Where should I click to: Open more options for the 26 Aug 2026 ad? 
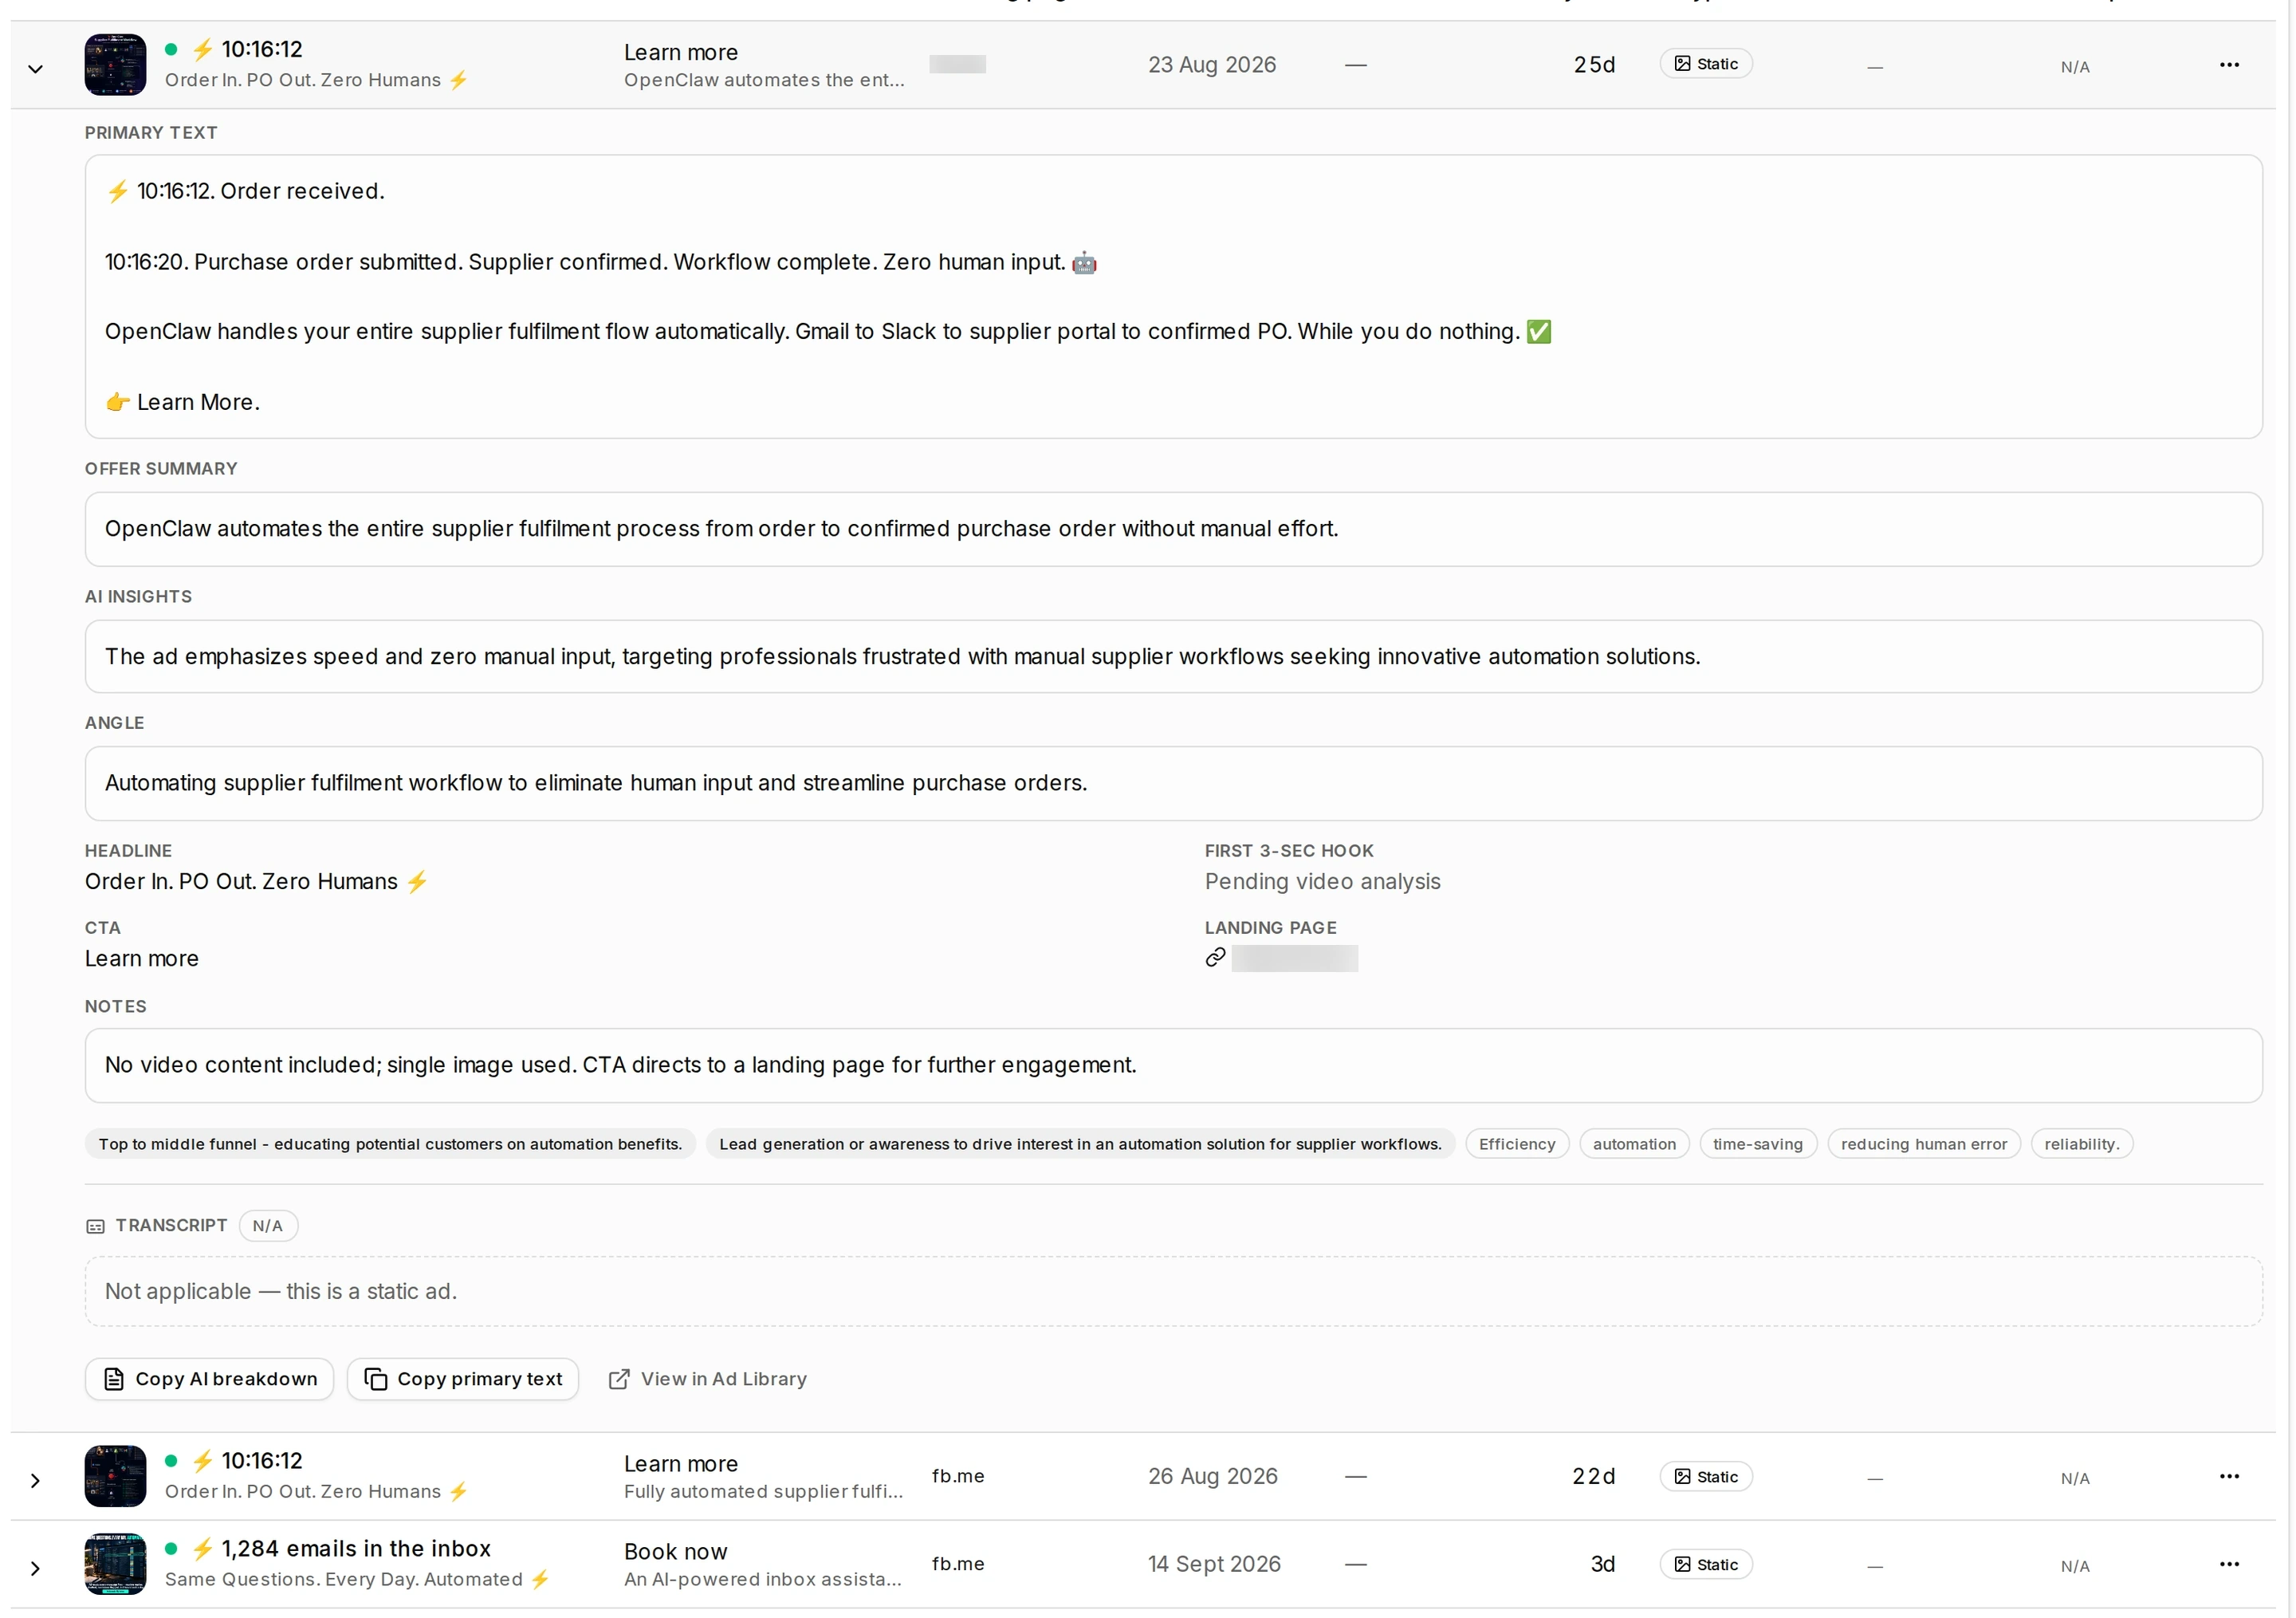(2229, 1476)
